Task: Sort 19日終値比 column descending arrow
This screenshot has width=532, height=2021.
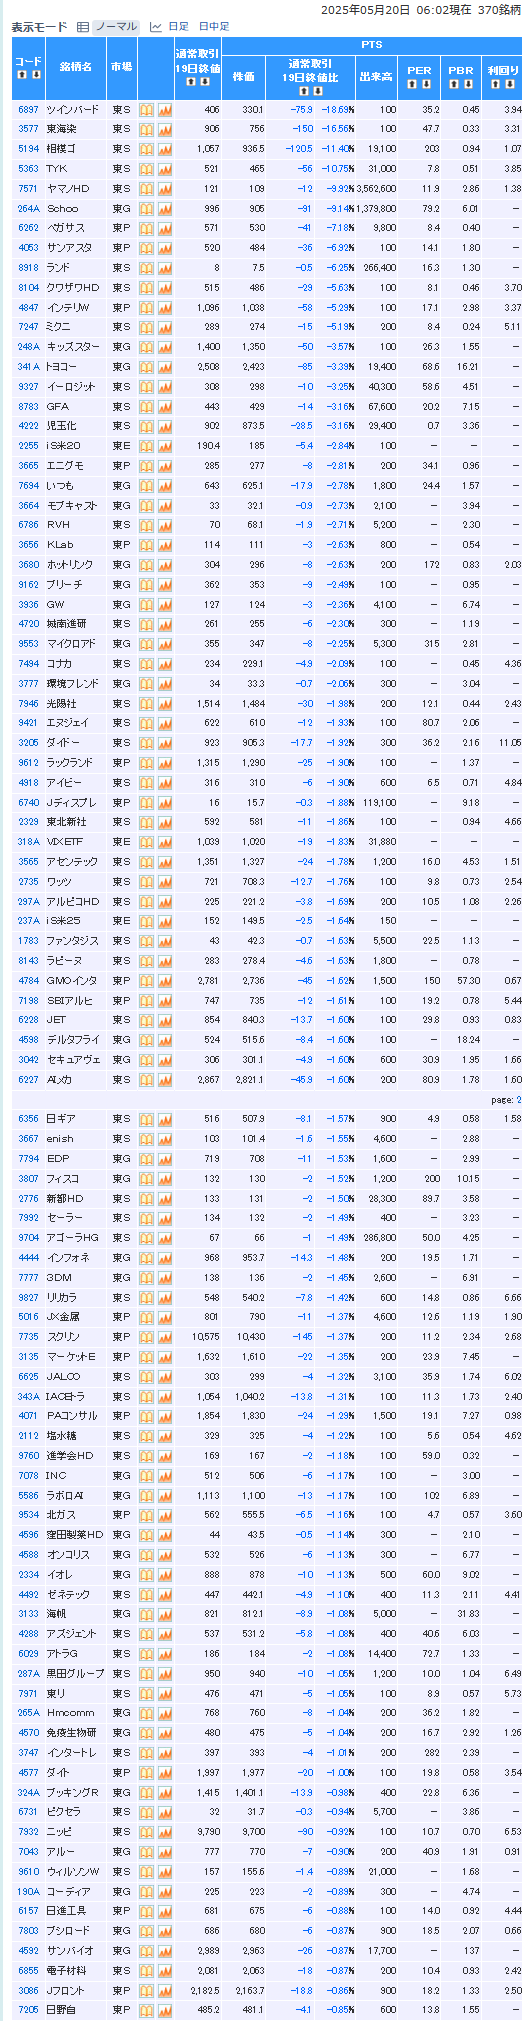Action: point(316,89)
